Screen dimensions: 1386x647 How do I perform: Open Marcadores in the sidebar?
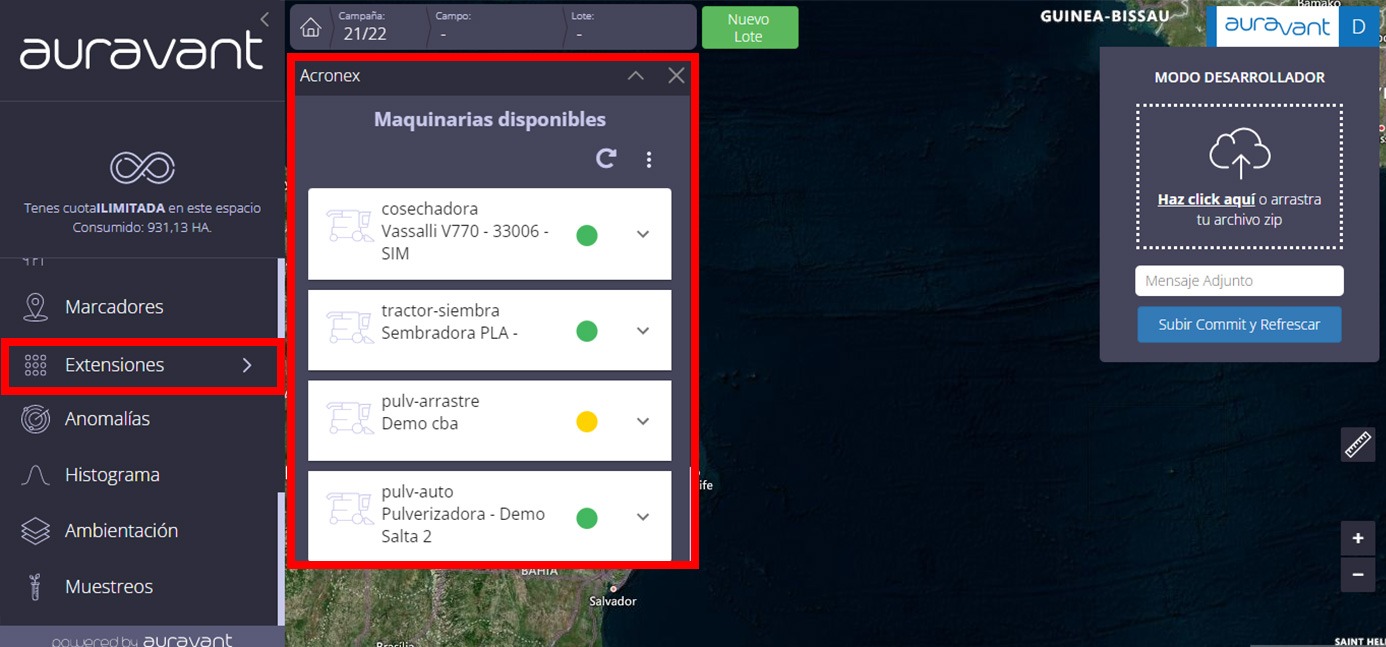pos(140,307)
